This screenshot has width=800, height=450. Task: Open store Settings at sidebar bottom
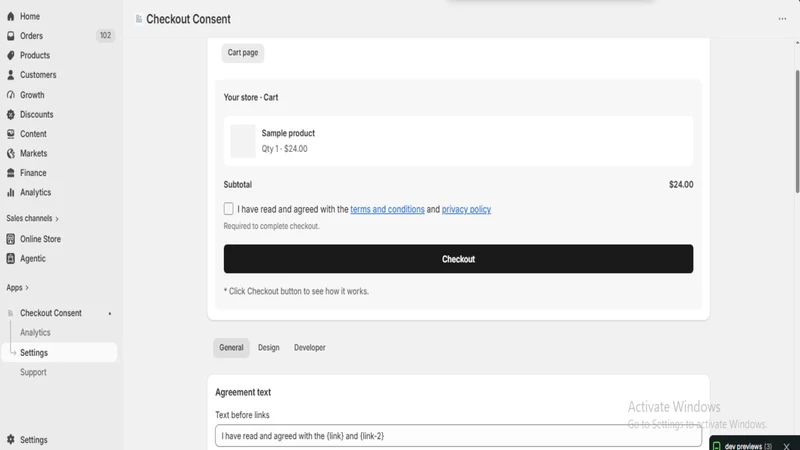34,439
